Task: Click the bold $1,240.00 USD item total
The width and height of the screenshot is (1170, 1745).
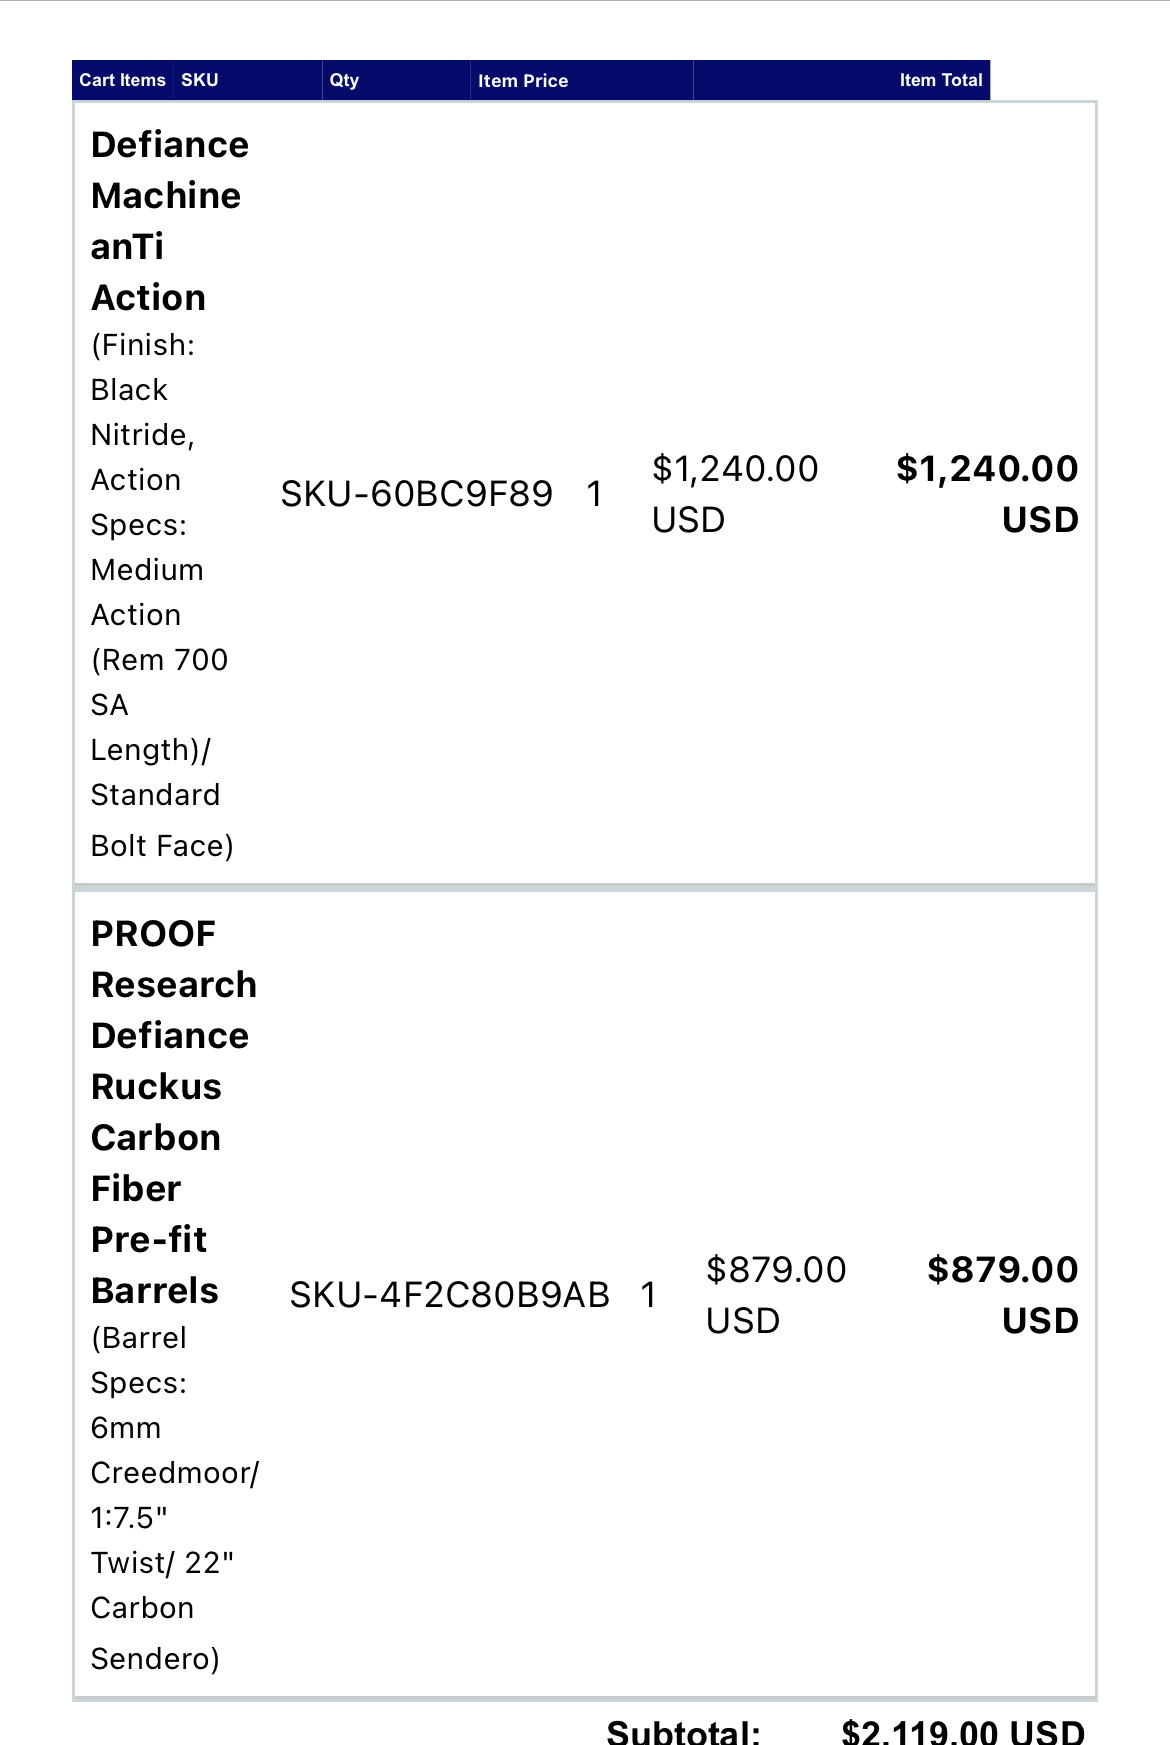Action: click(x=987, y=494)
